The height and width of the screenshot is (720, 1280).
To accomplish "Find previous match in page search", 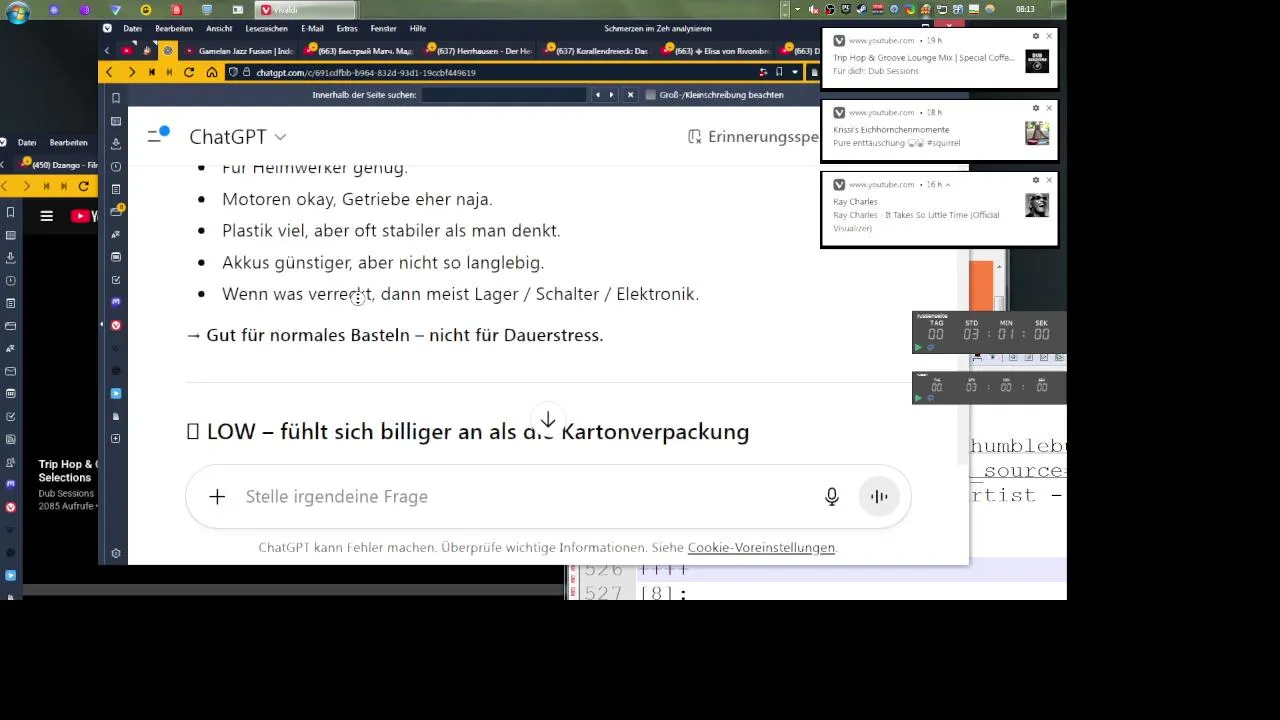I will [598, 95].
